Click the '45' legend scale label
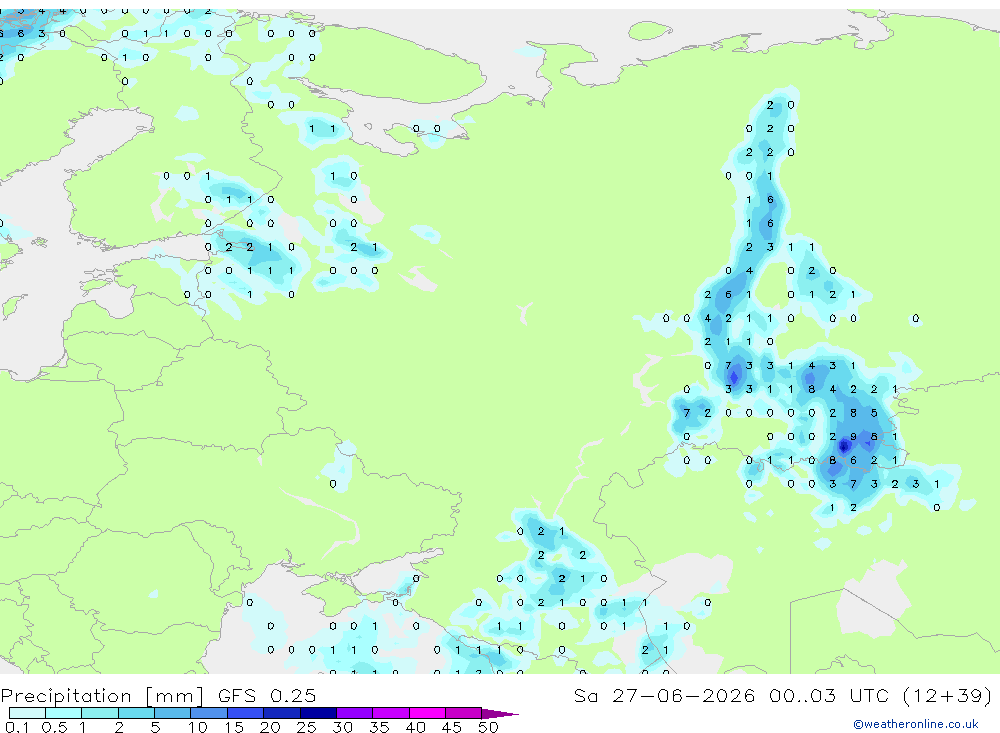 [x=452, y=727]
